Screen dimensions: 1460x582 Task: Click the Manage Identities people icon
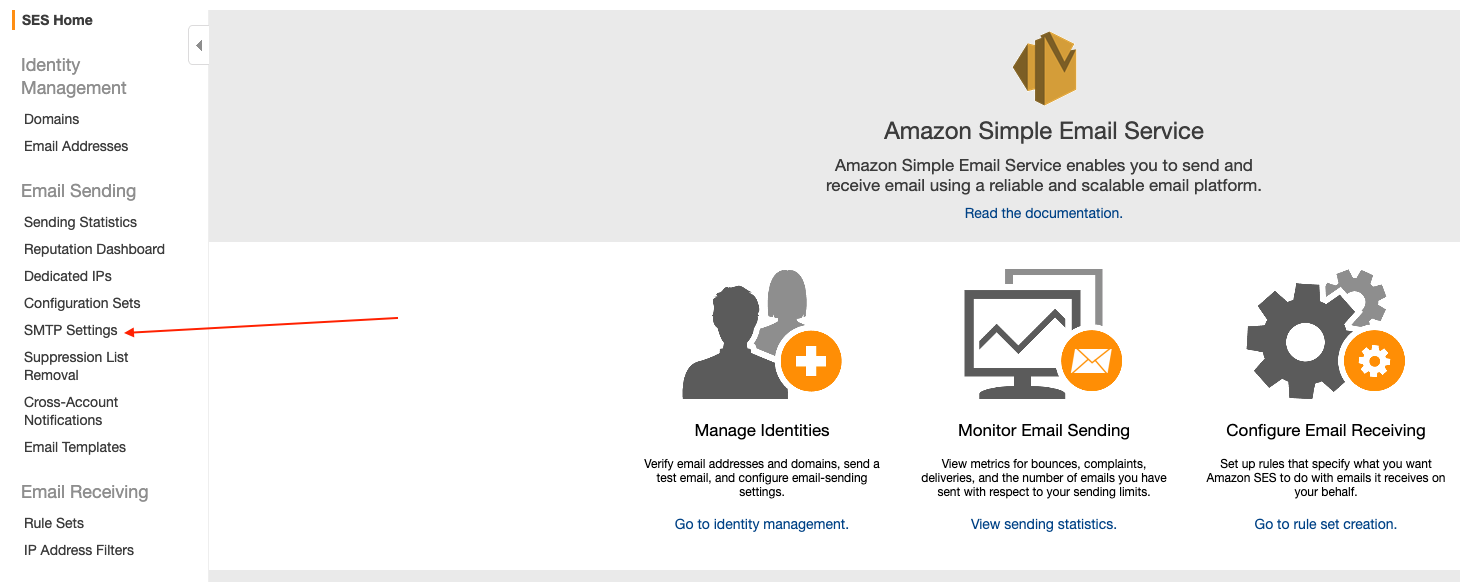tap(761, 335)
